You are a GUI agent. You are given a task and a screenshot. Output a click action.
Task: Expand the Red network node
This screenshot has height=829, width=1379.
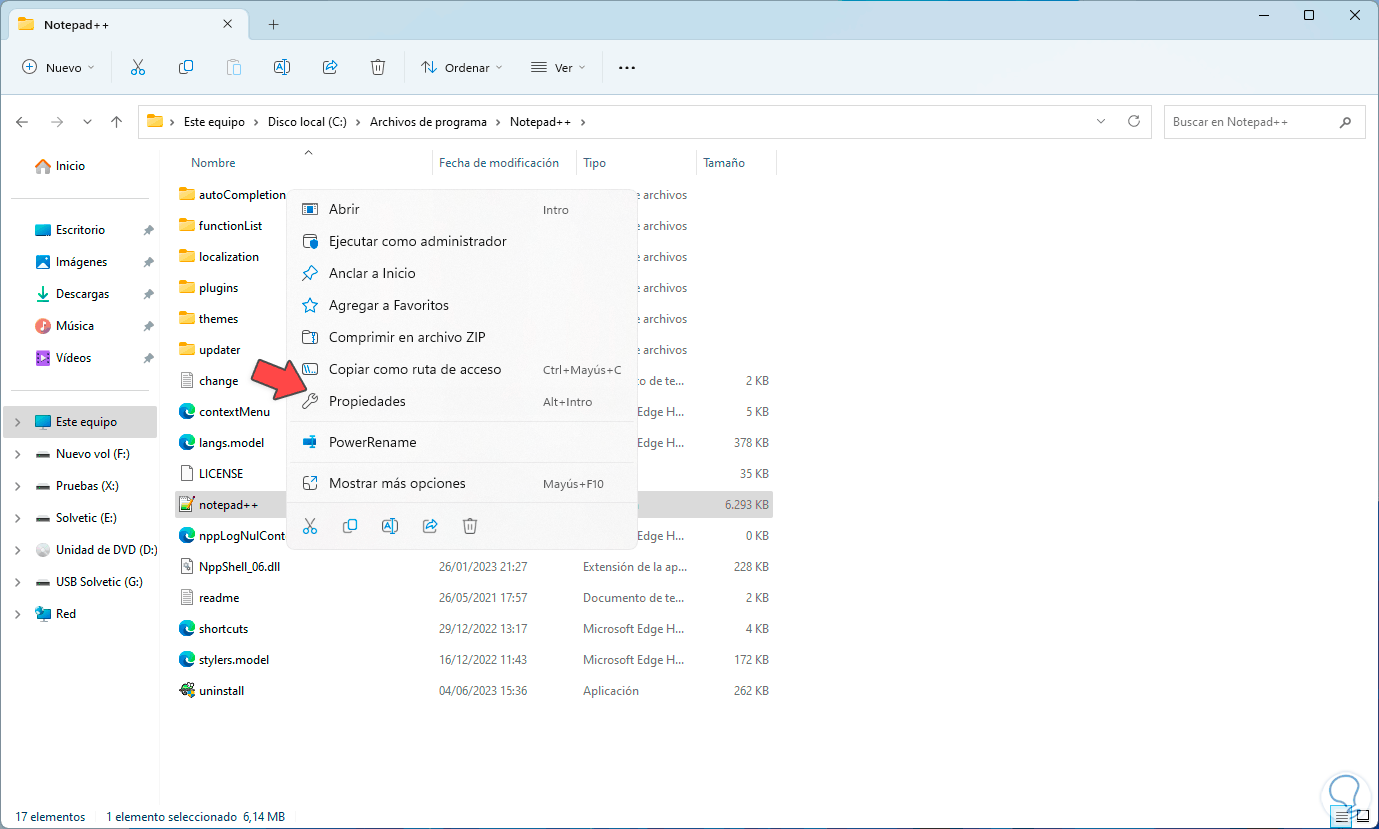click(x=18, y=614)
